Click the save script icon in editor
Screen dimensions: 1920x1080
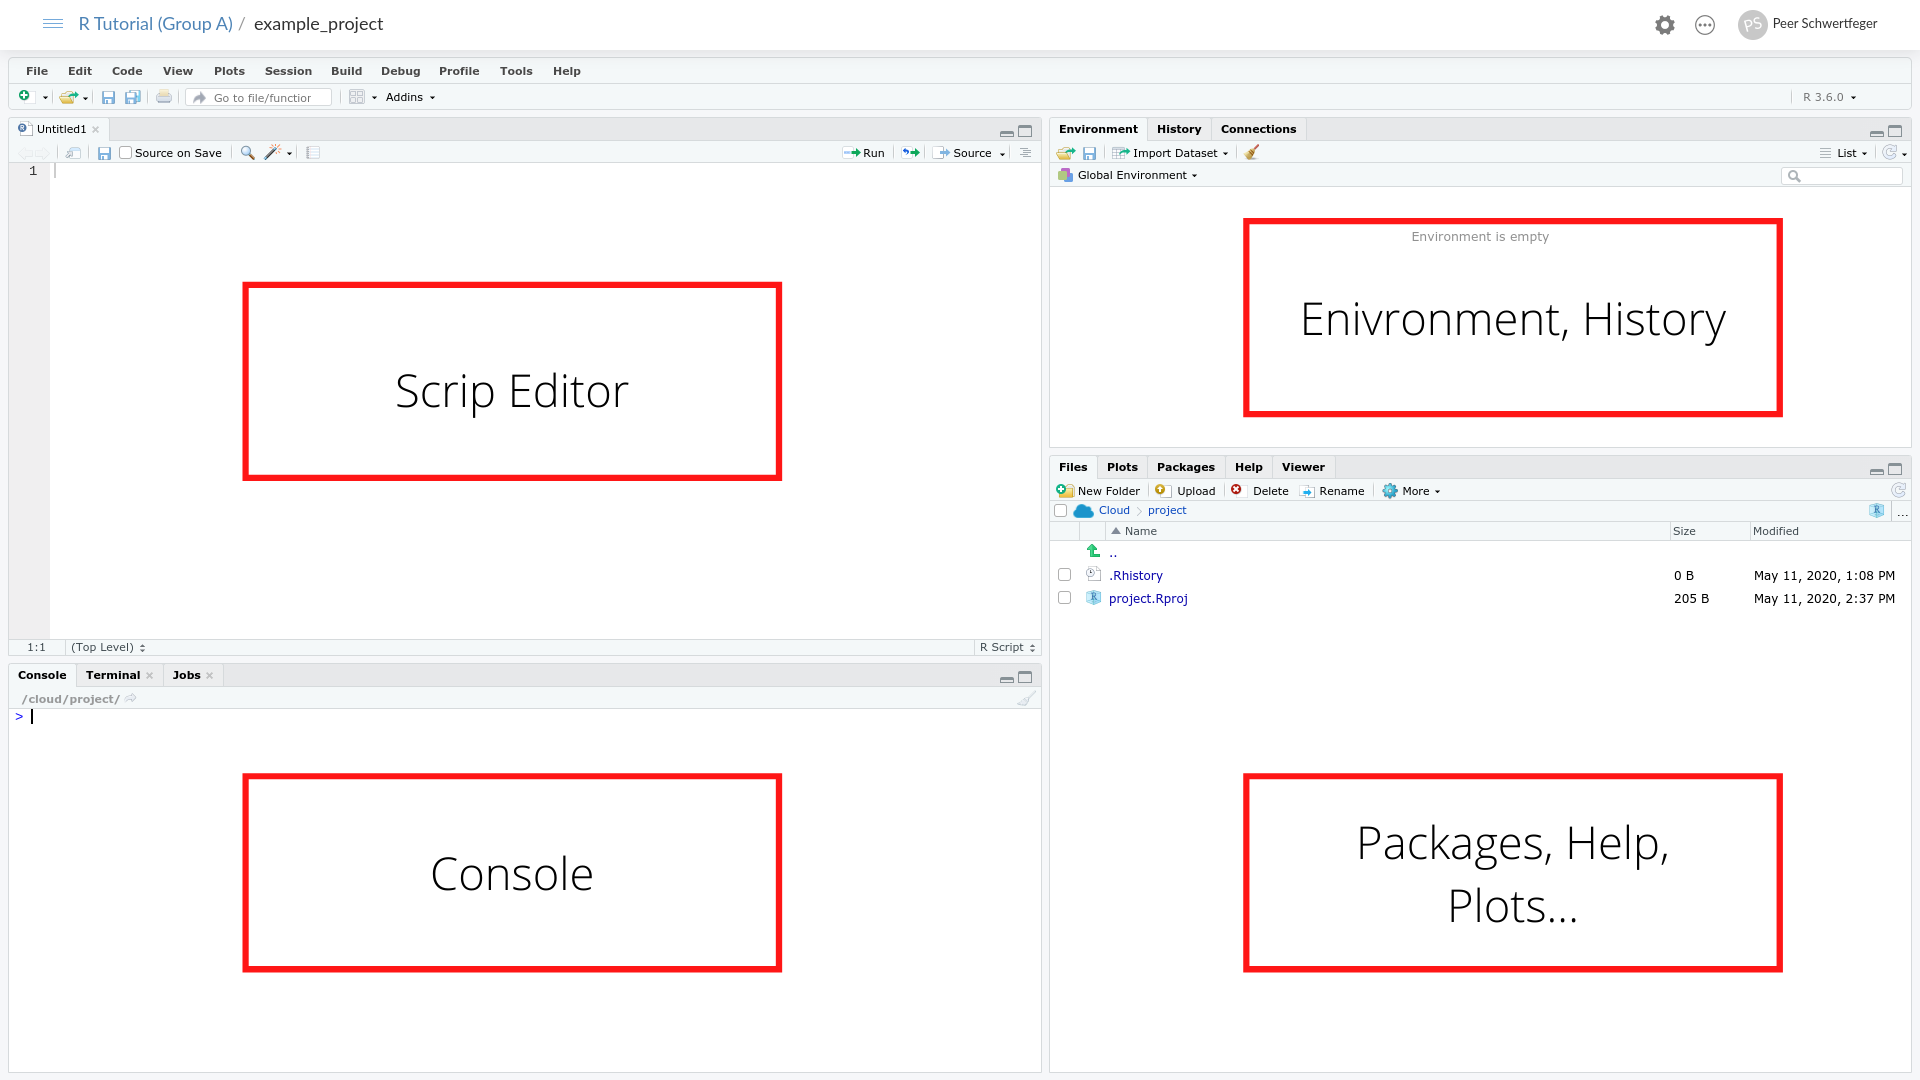(104, 152)
